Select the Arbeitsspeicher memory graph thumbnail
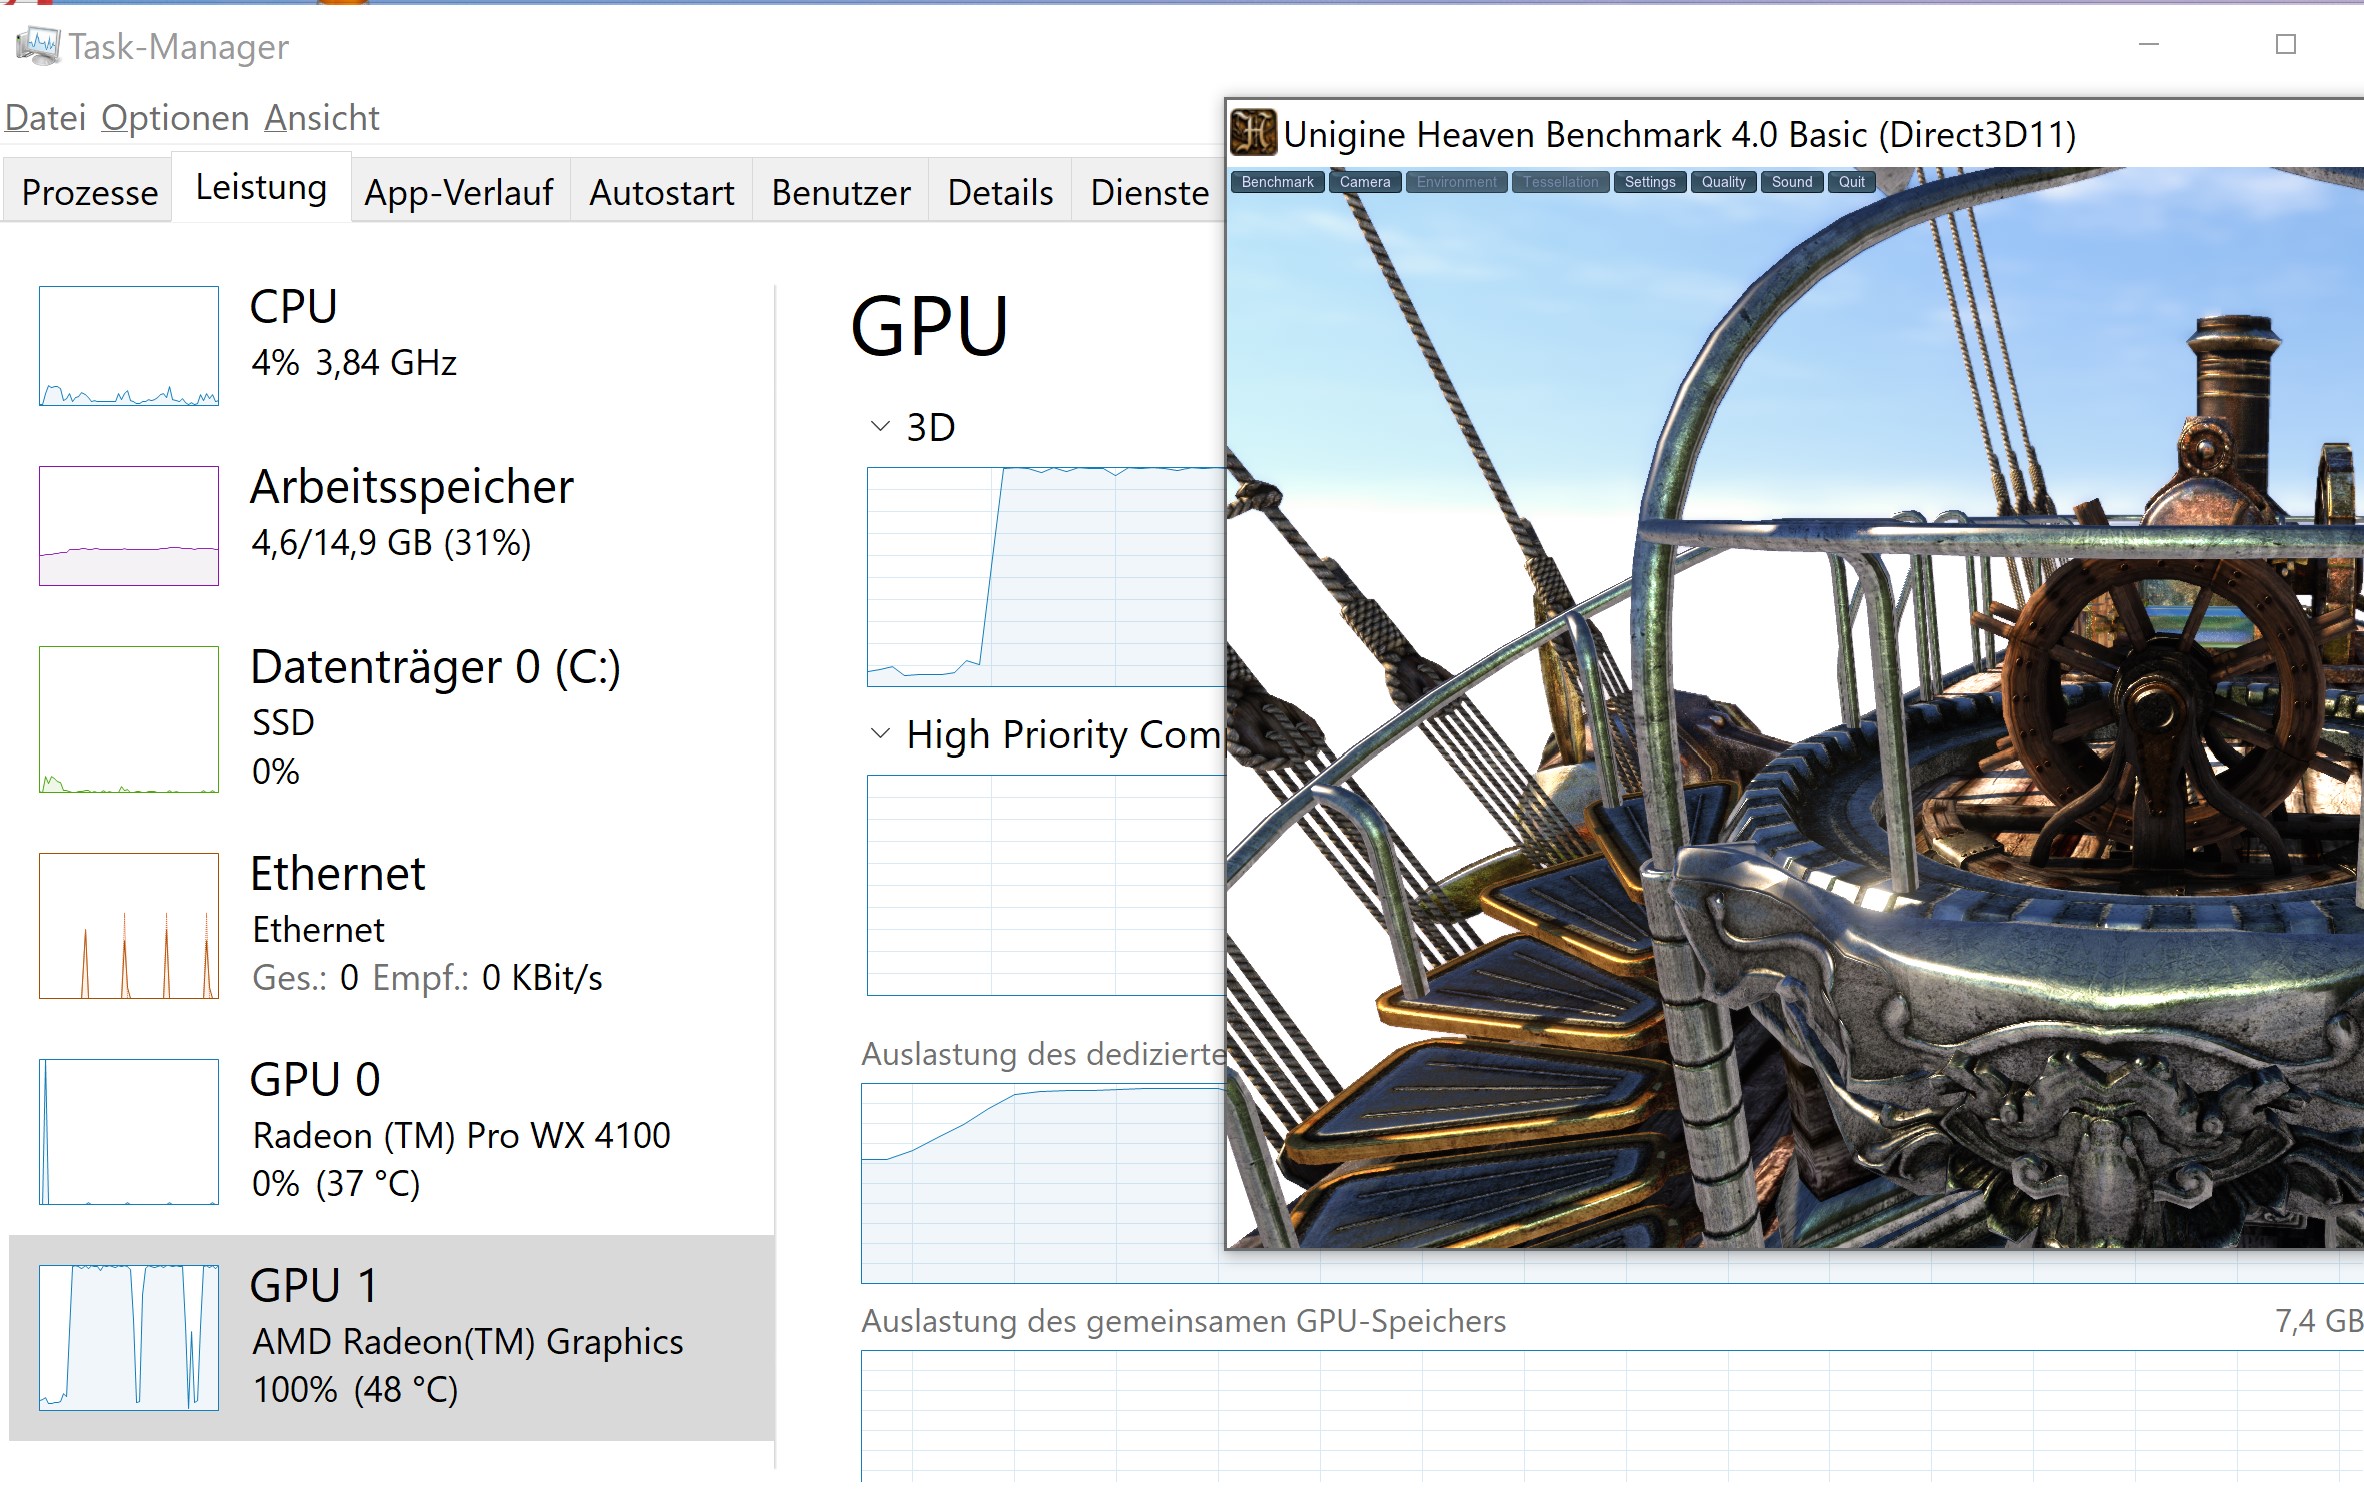Viewport: 2364px width, 1503px height. [x=129, y=526]
